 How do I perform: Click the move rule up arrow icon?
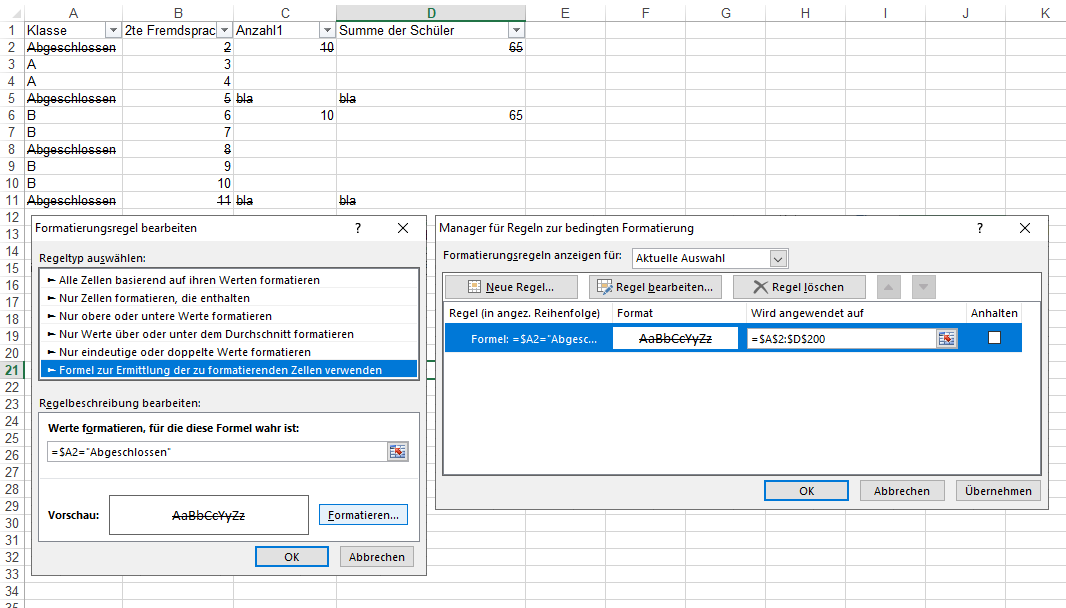pyautogui.click(x=888, y=286)
